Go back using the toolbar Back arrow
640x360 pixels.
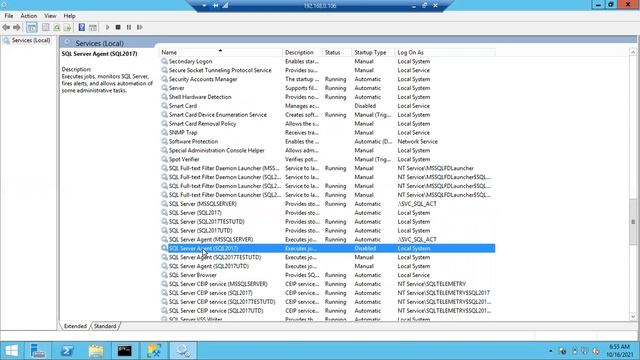coord(6,27)
